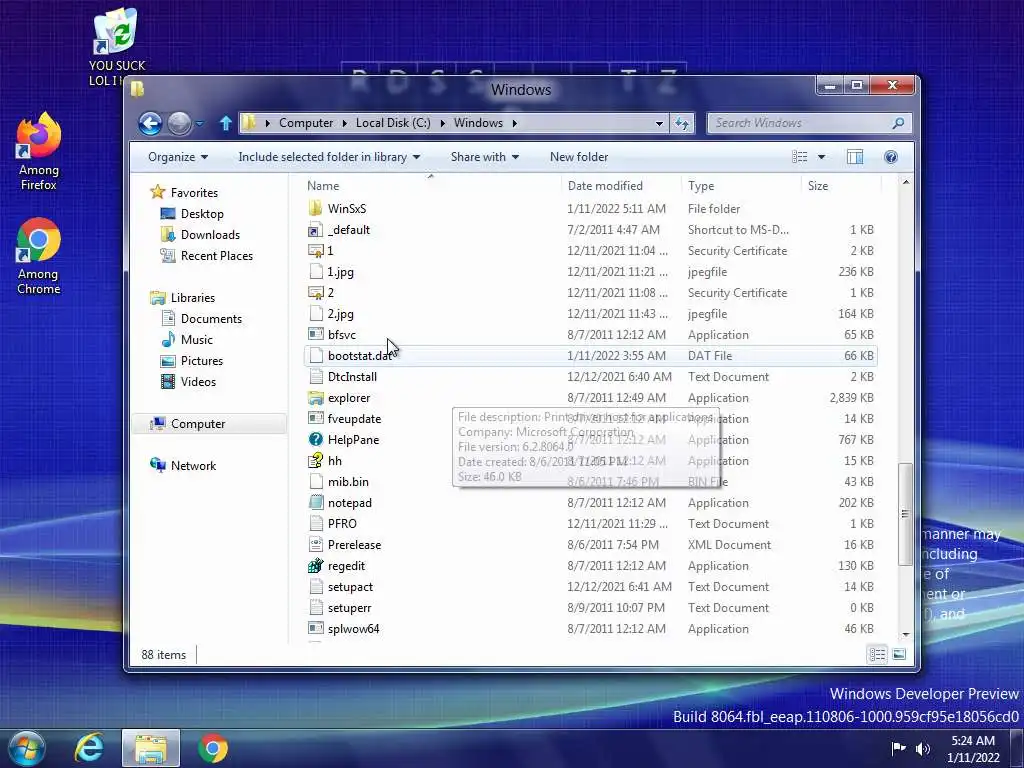Switch to large icons view status bar

(x=899, y=654)
